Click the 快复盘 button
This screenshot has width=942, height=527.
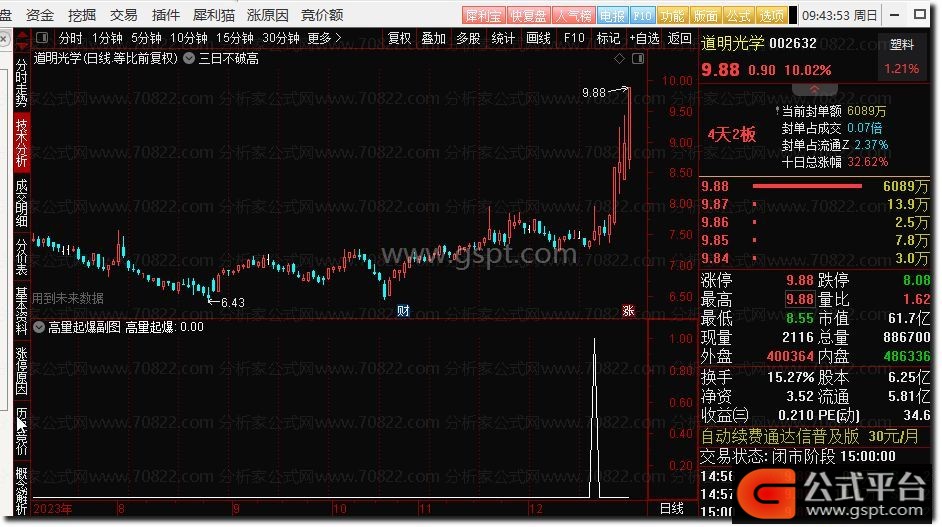point(529,15)
